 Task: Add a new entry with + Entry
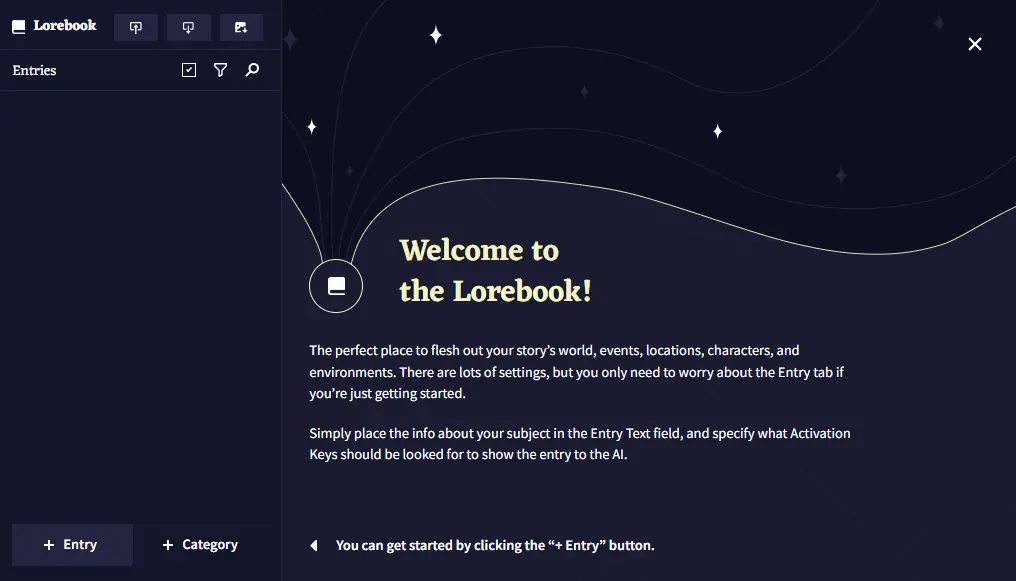click(72, 545)
